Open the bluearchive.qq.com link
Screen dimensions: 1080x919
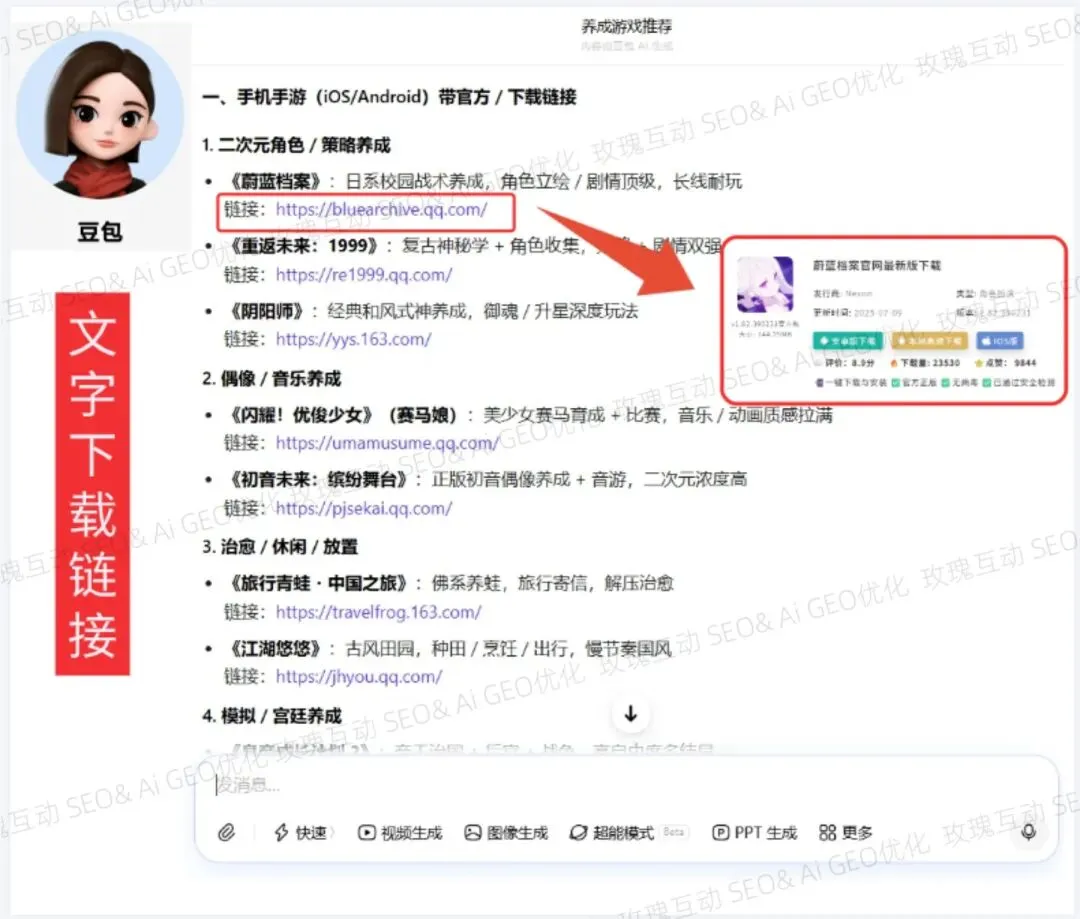[x=382, y=209]
